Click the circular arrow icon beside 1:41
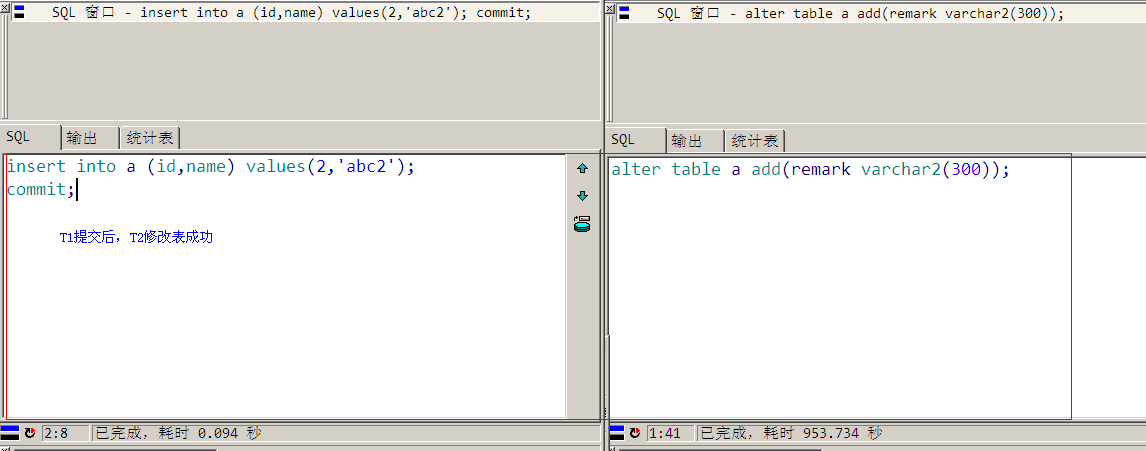Viewport: 1146px width, 451px height. (x=636, y=433)
